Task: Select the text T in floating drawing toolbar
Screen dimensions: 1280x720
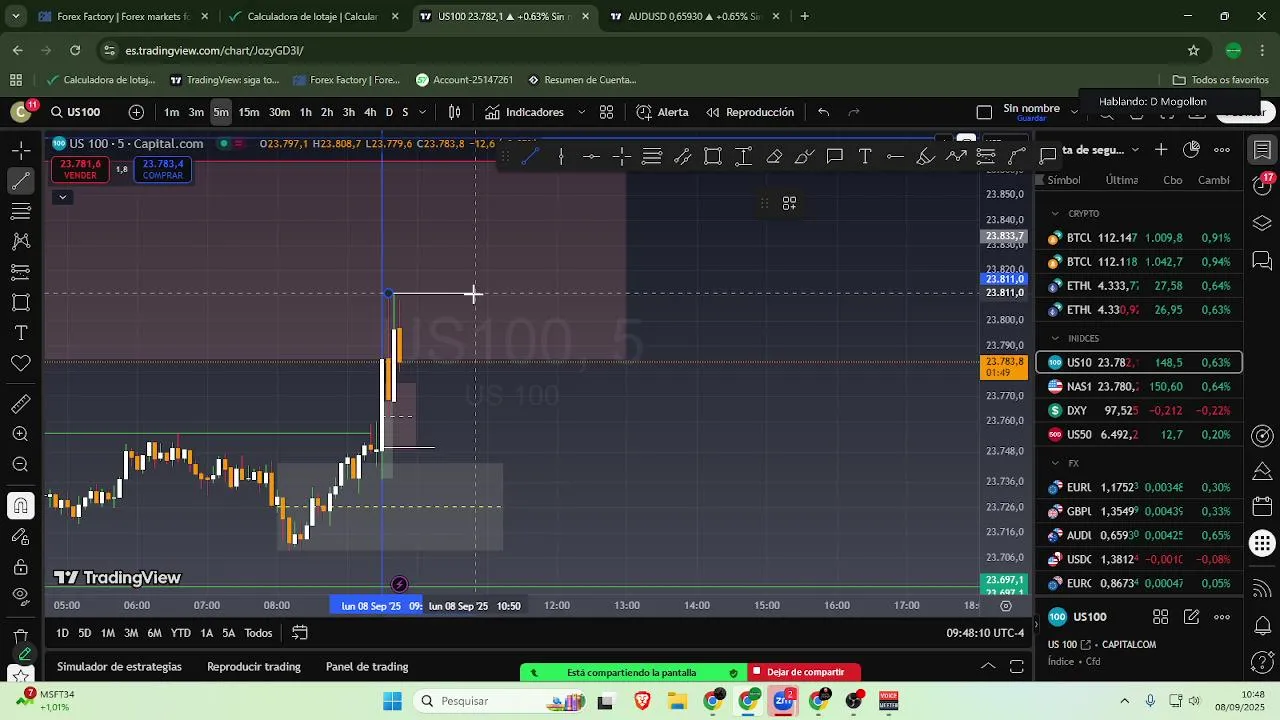Action: [x=865, y=156]
